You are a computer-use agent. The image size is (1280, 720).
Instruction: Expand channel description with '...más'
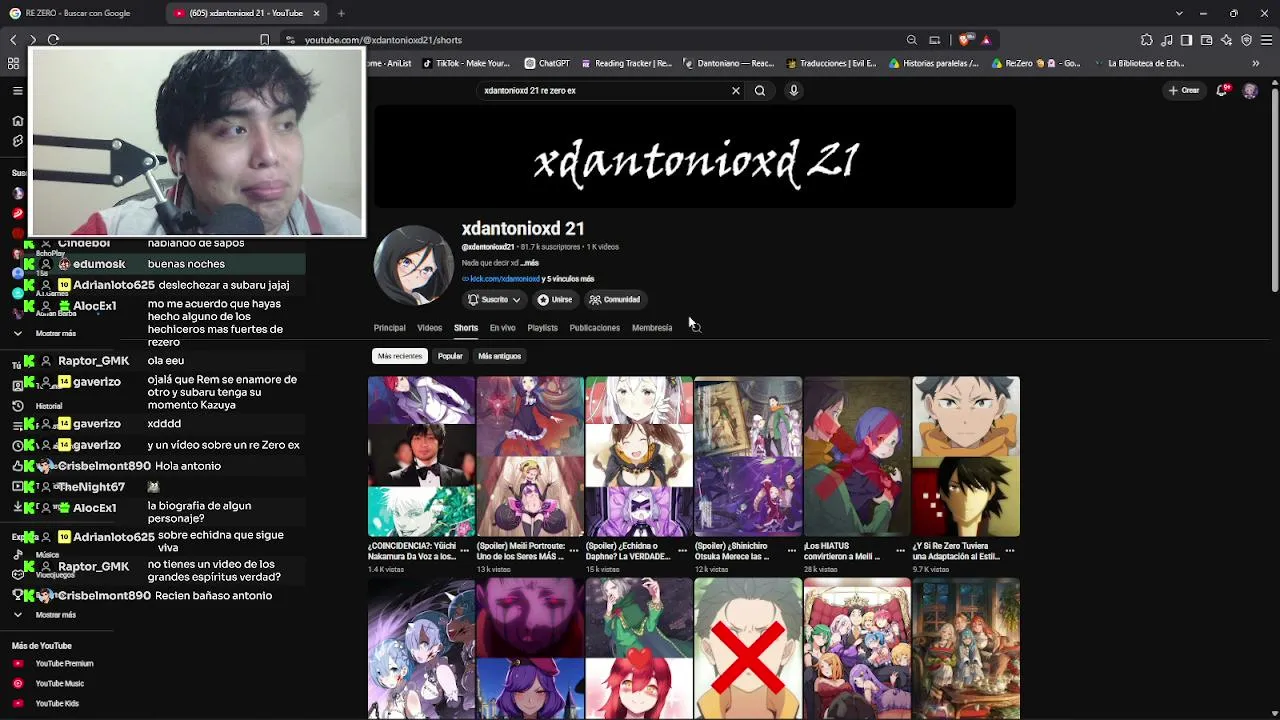[530, 263]
